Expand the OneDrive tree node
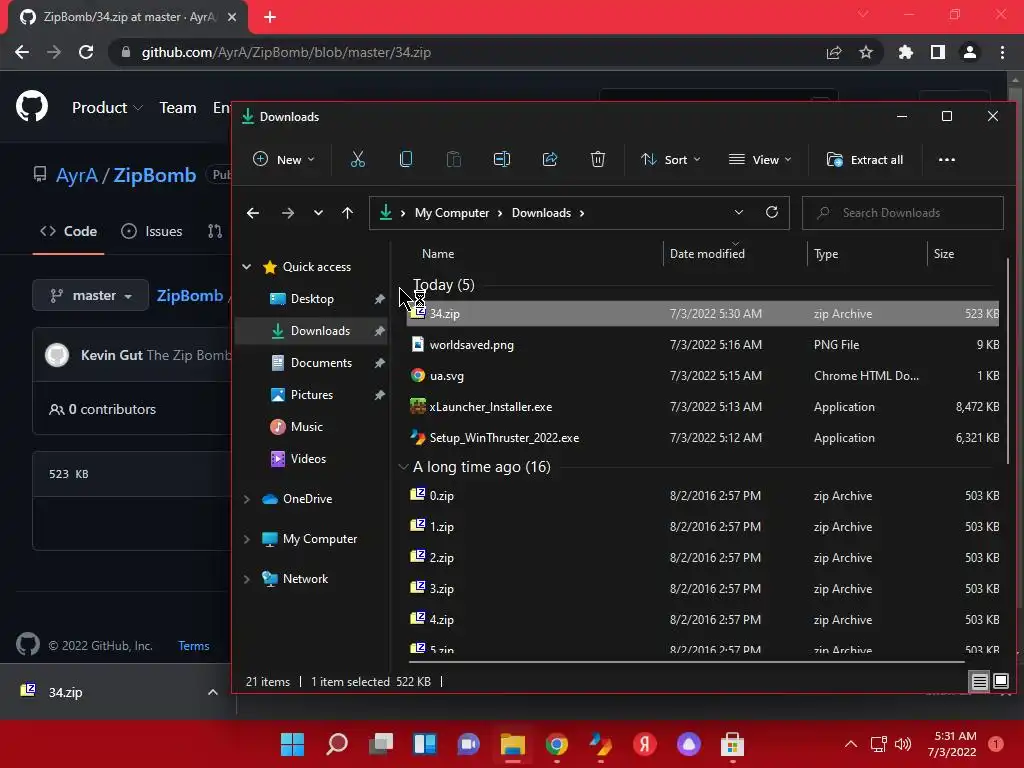 (247, 499)
